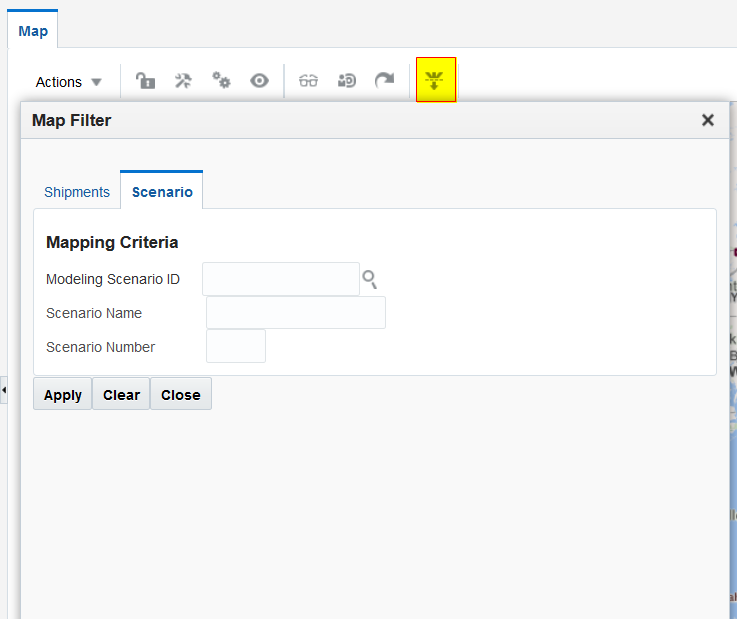
Task: Select the Scenario tab
Action: point(162,192)
